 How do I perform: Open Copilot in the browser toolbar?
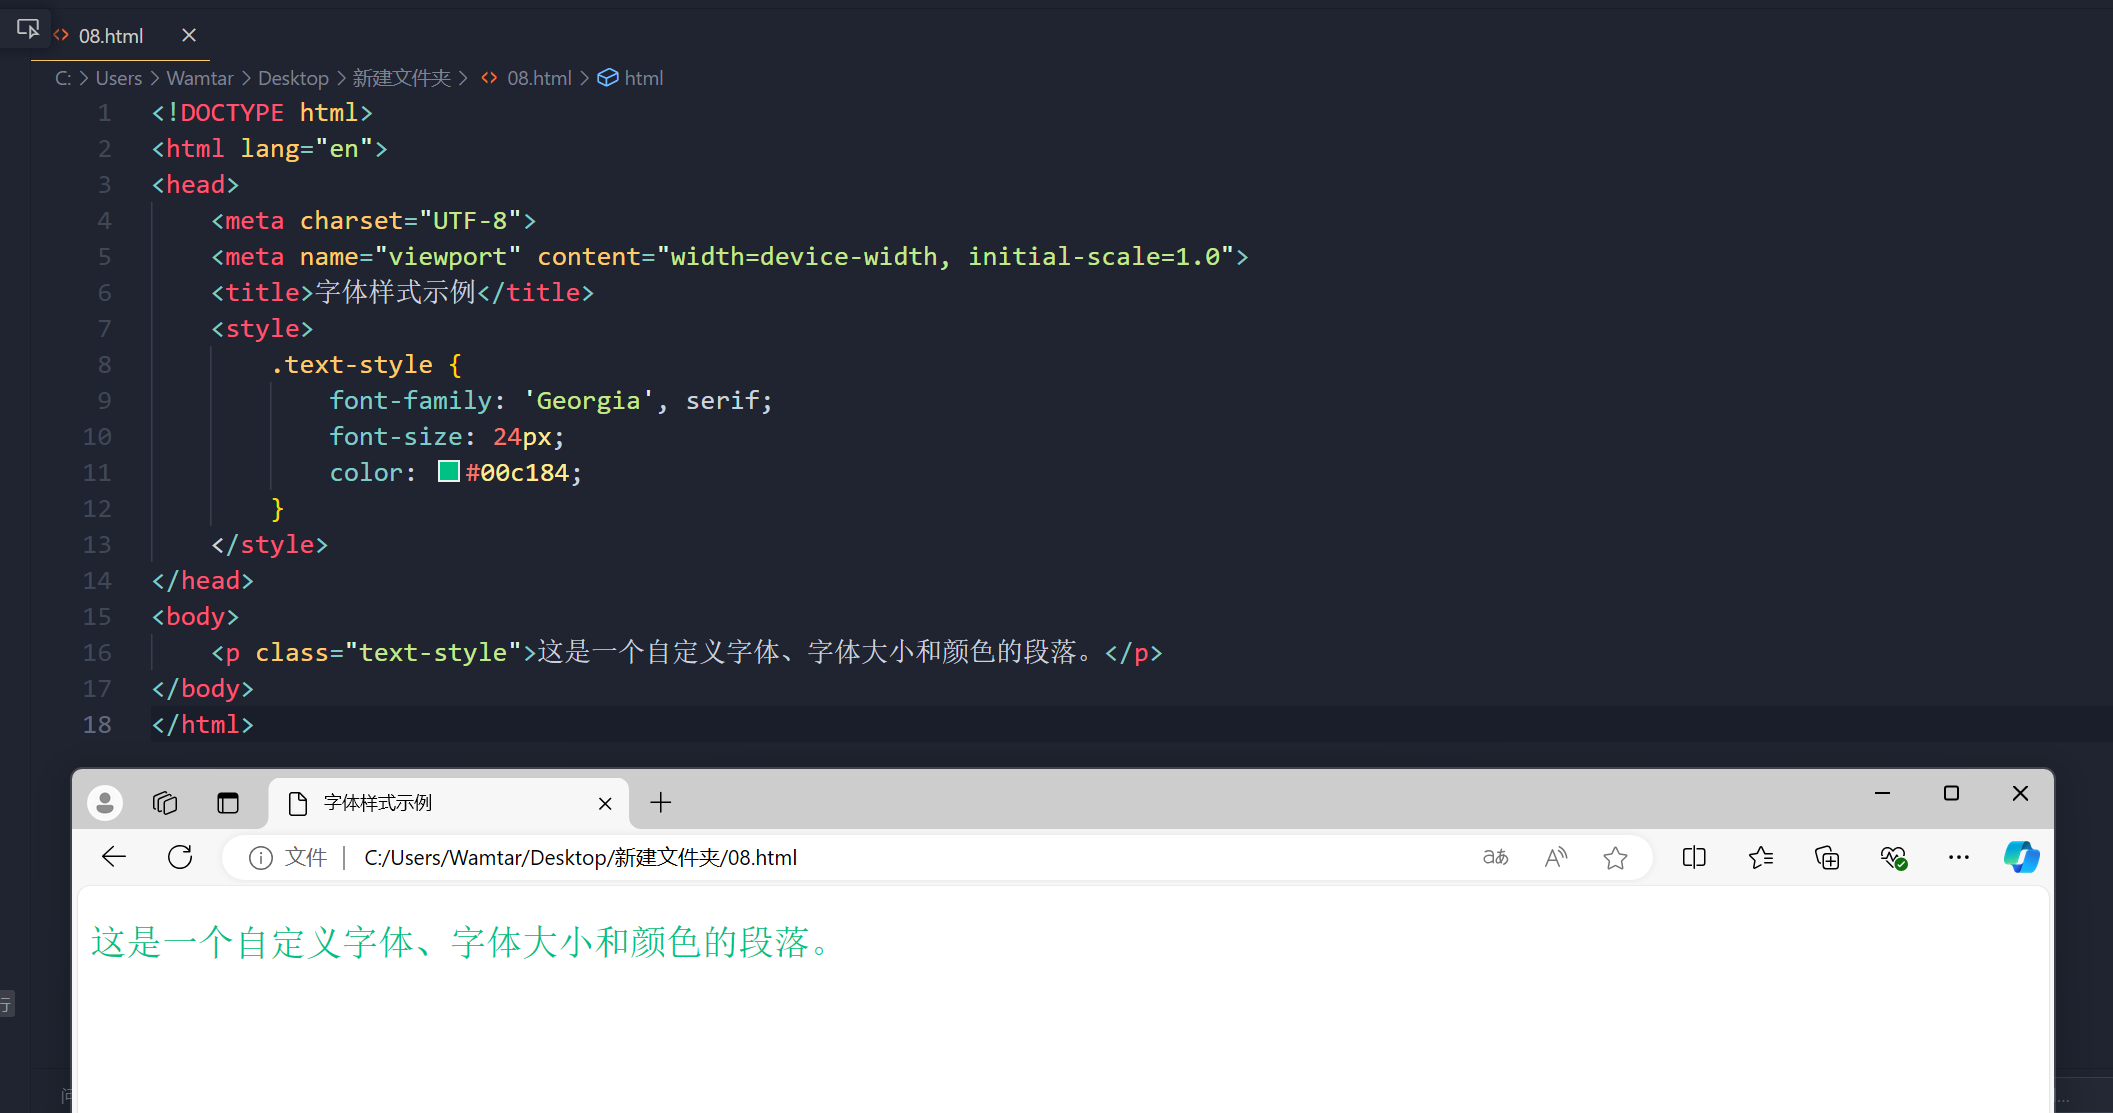pos(2022,857)
